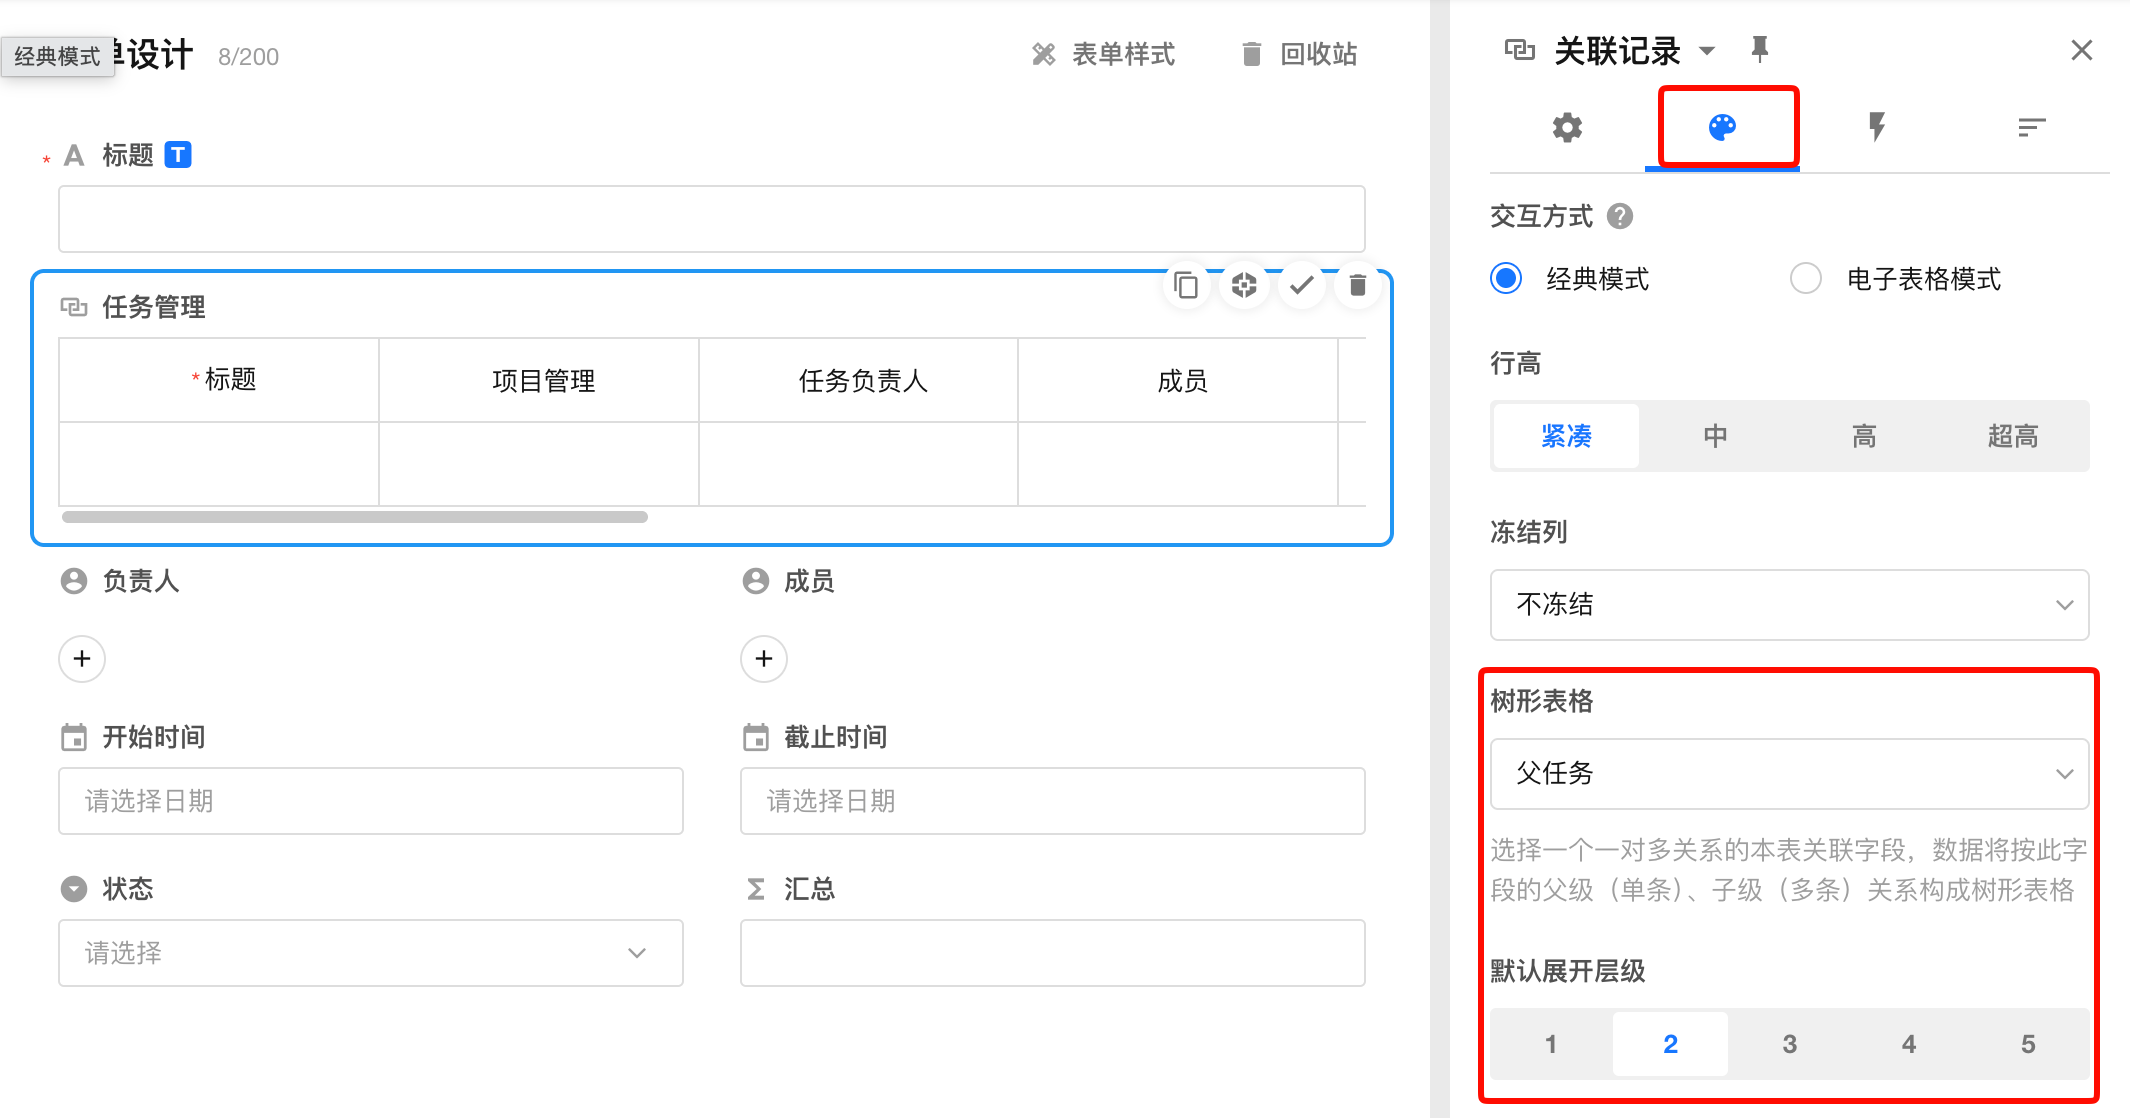
Task: Click the A text icon beside 标题
Action: (x=74, y=155)
